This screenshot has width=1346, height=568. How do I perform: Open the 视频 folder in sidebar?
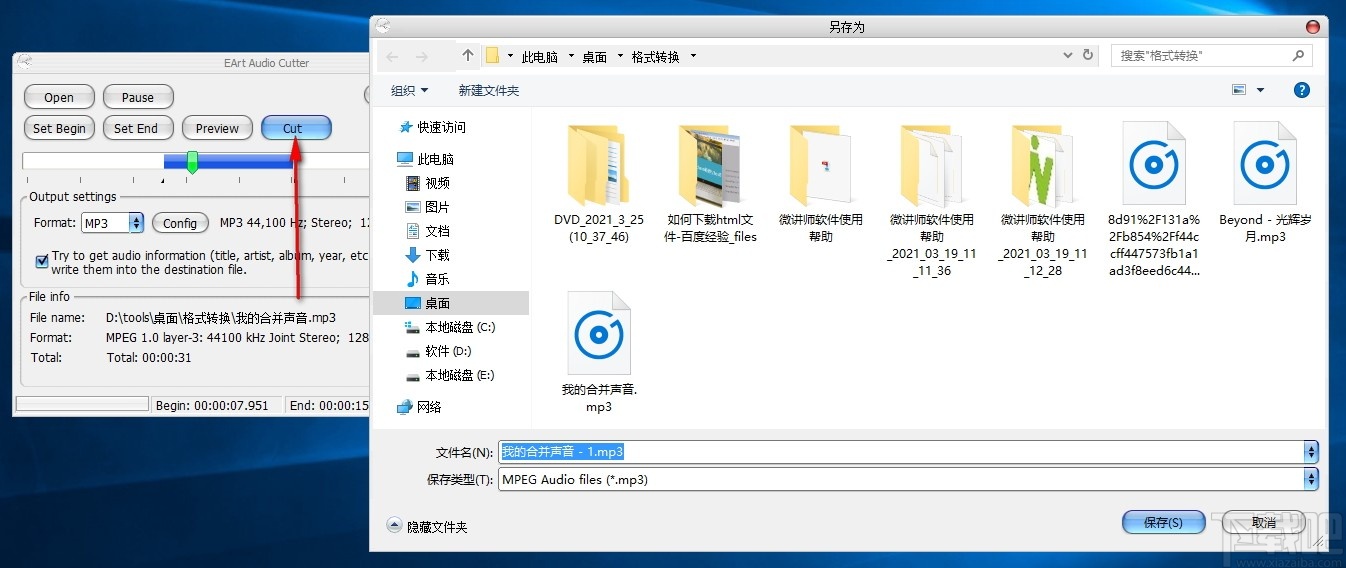point(428,183)
